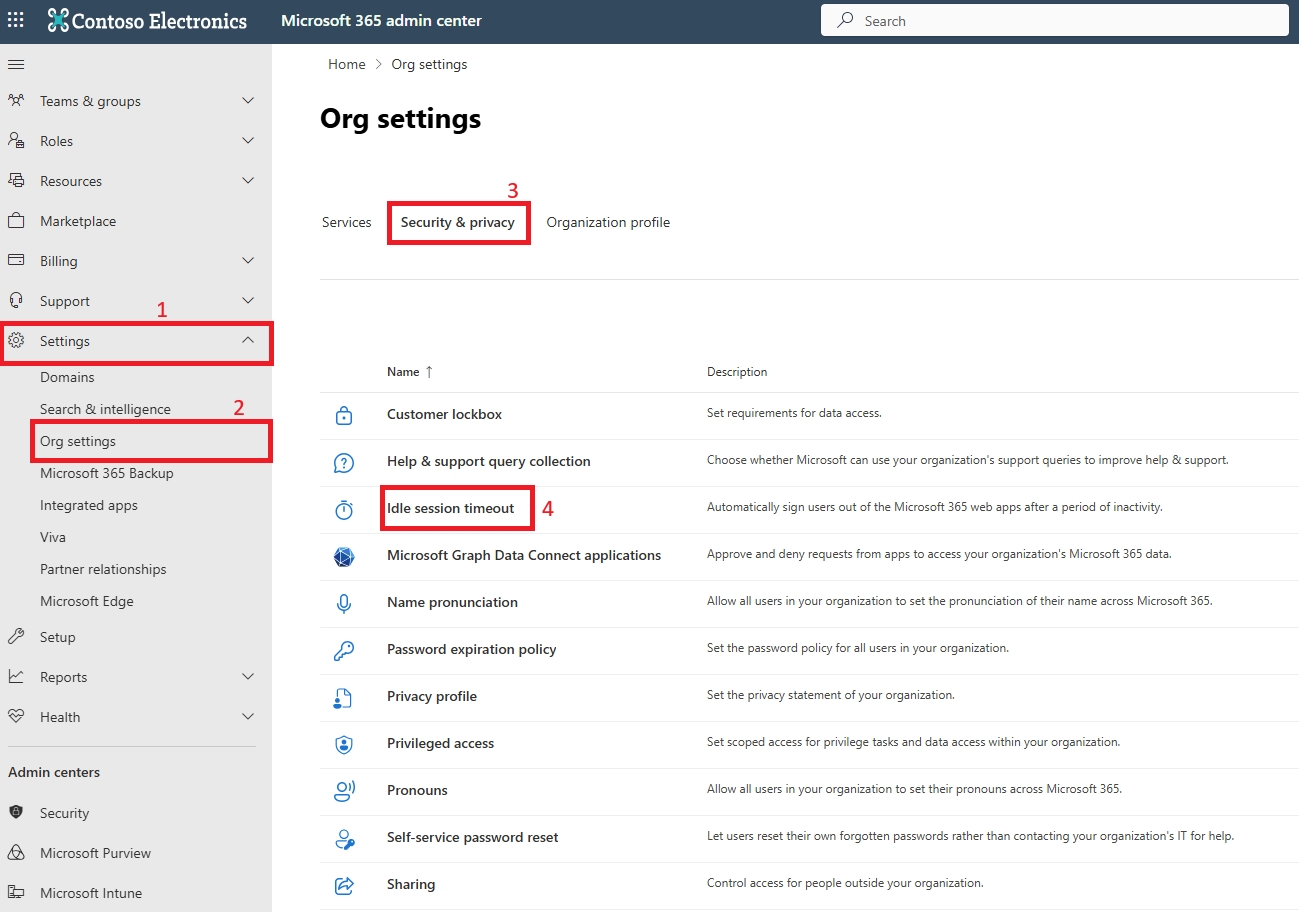Go to Home breadcrumb link
Viewport: 1299px width, 912px height.
point(347,64)
